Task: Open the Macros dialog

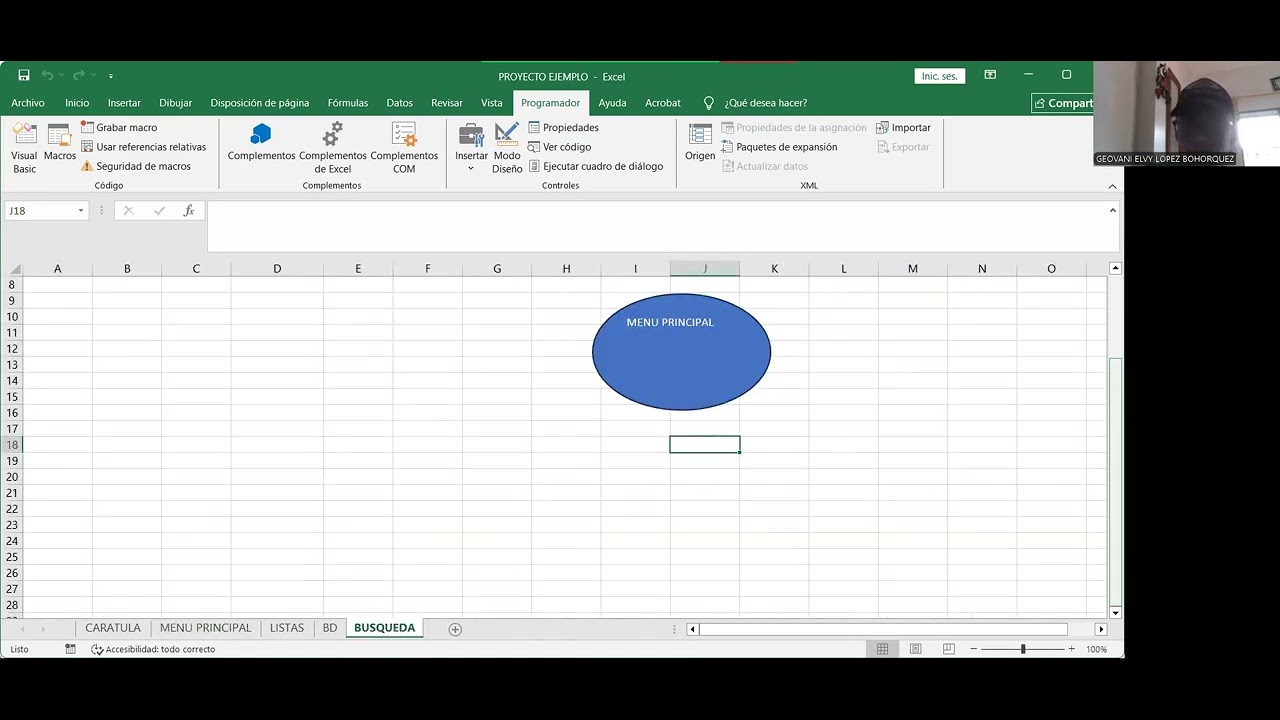Action: click(60, 143)
